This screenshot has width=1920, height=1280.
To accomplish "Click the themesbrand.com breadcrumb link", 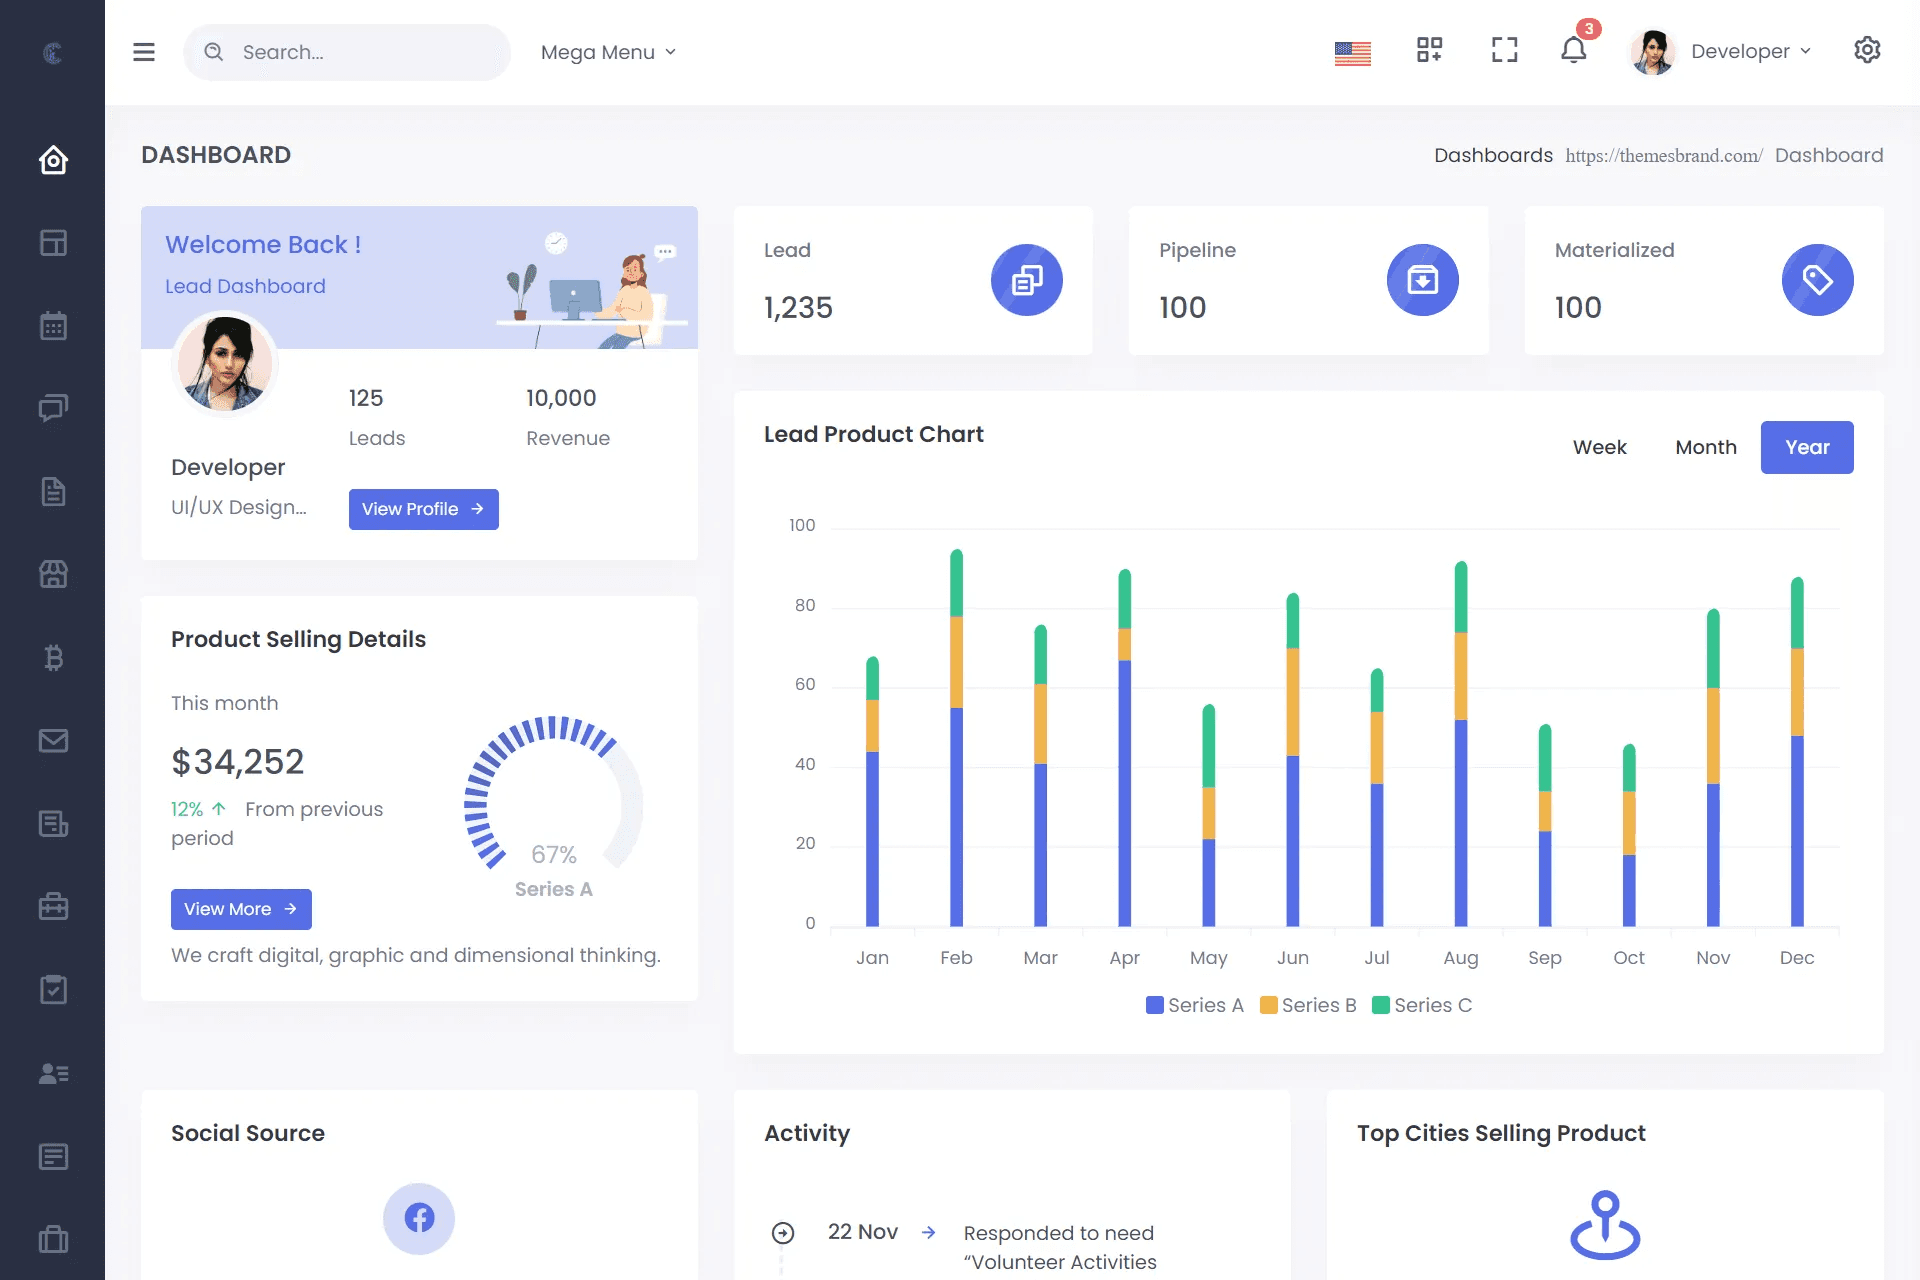I will pos(1663,155).
